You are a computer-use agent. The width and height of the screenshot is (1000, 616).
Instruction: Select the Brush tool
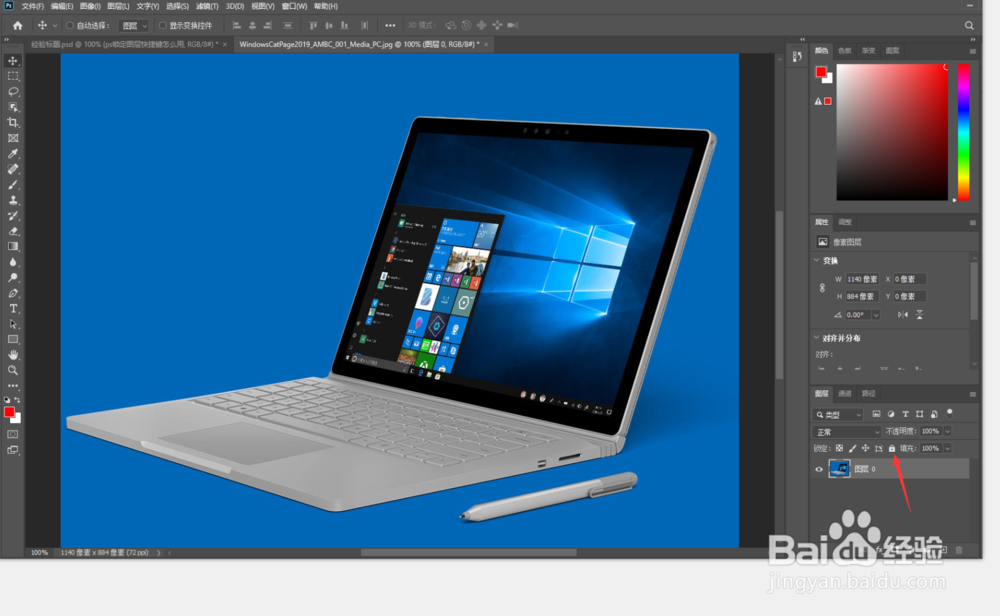[x=13, y=184]
